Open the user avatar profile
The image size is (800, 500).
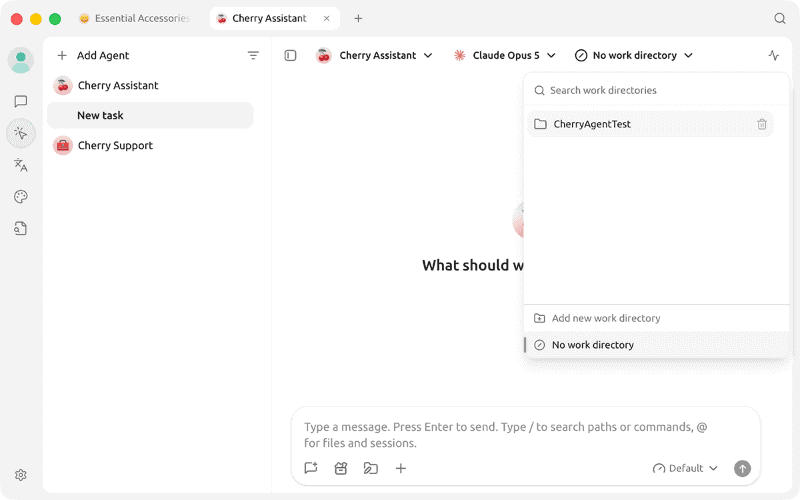21,60
